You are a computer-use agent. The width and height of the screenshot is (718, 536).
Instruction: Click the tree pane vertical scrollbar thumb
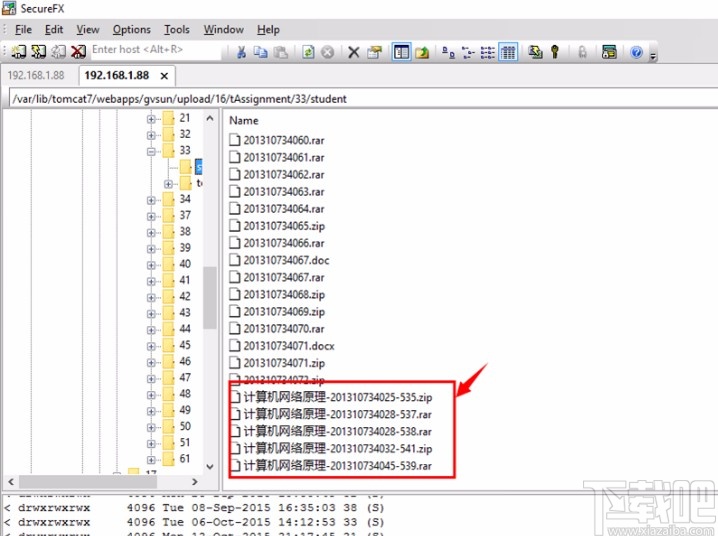[210, 298]
